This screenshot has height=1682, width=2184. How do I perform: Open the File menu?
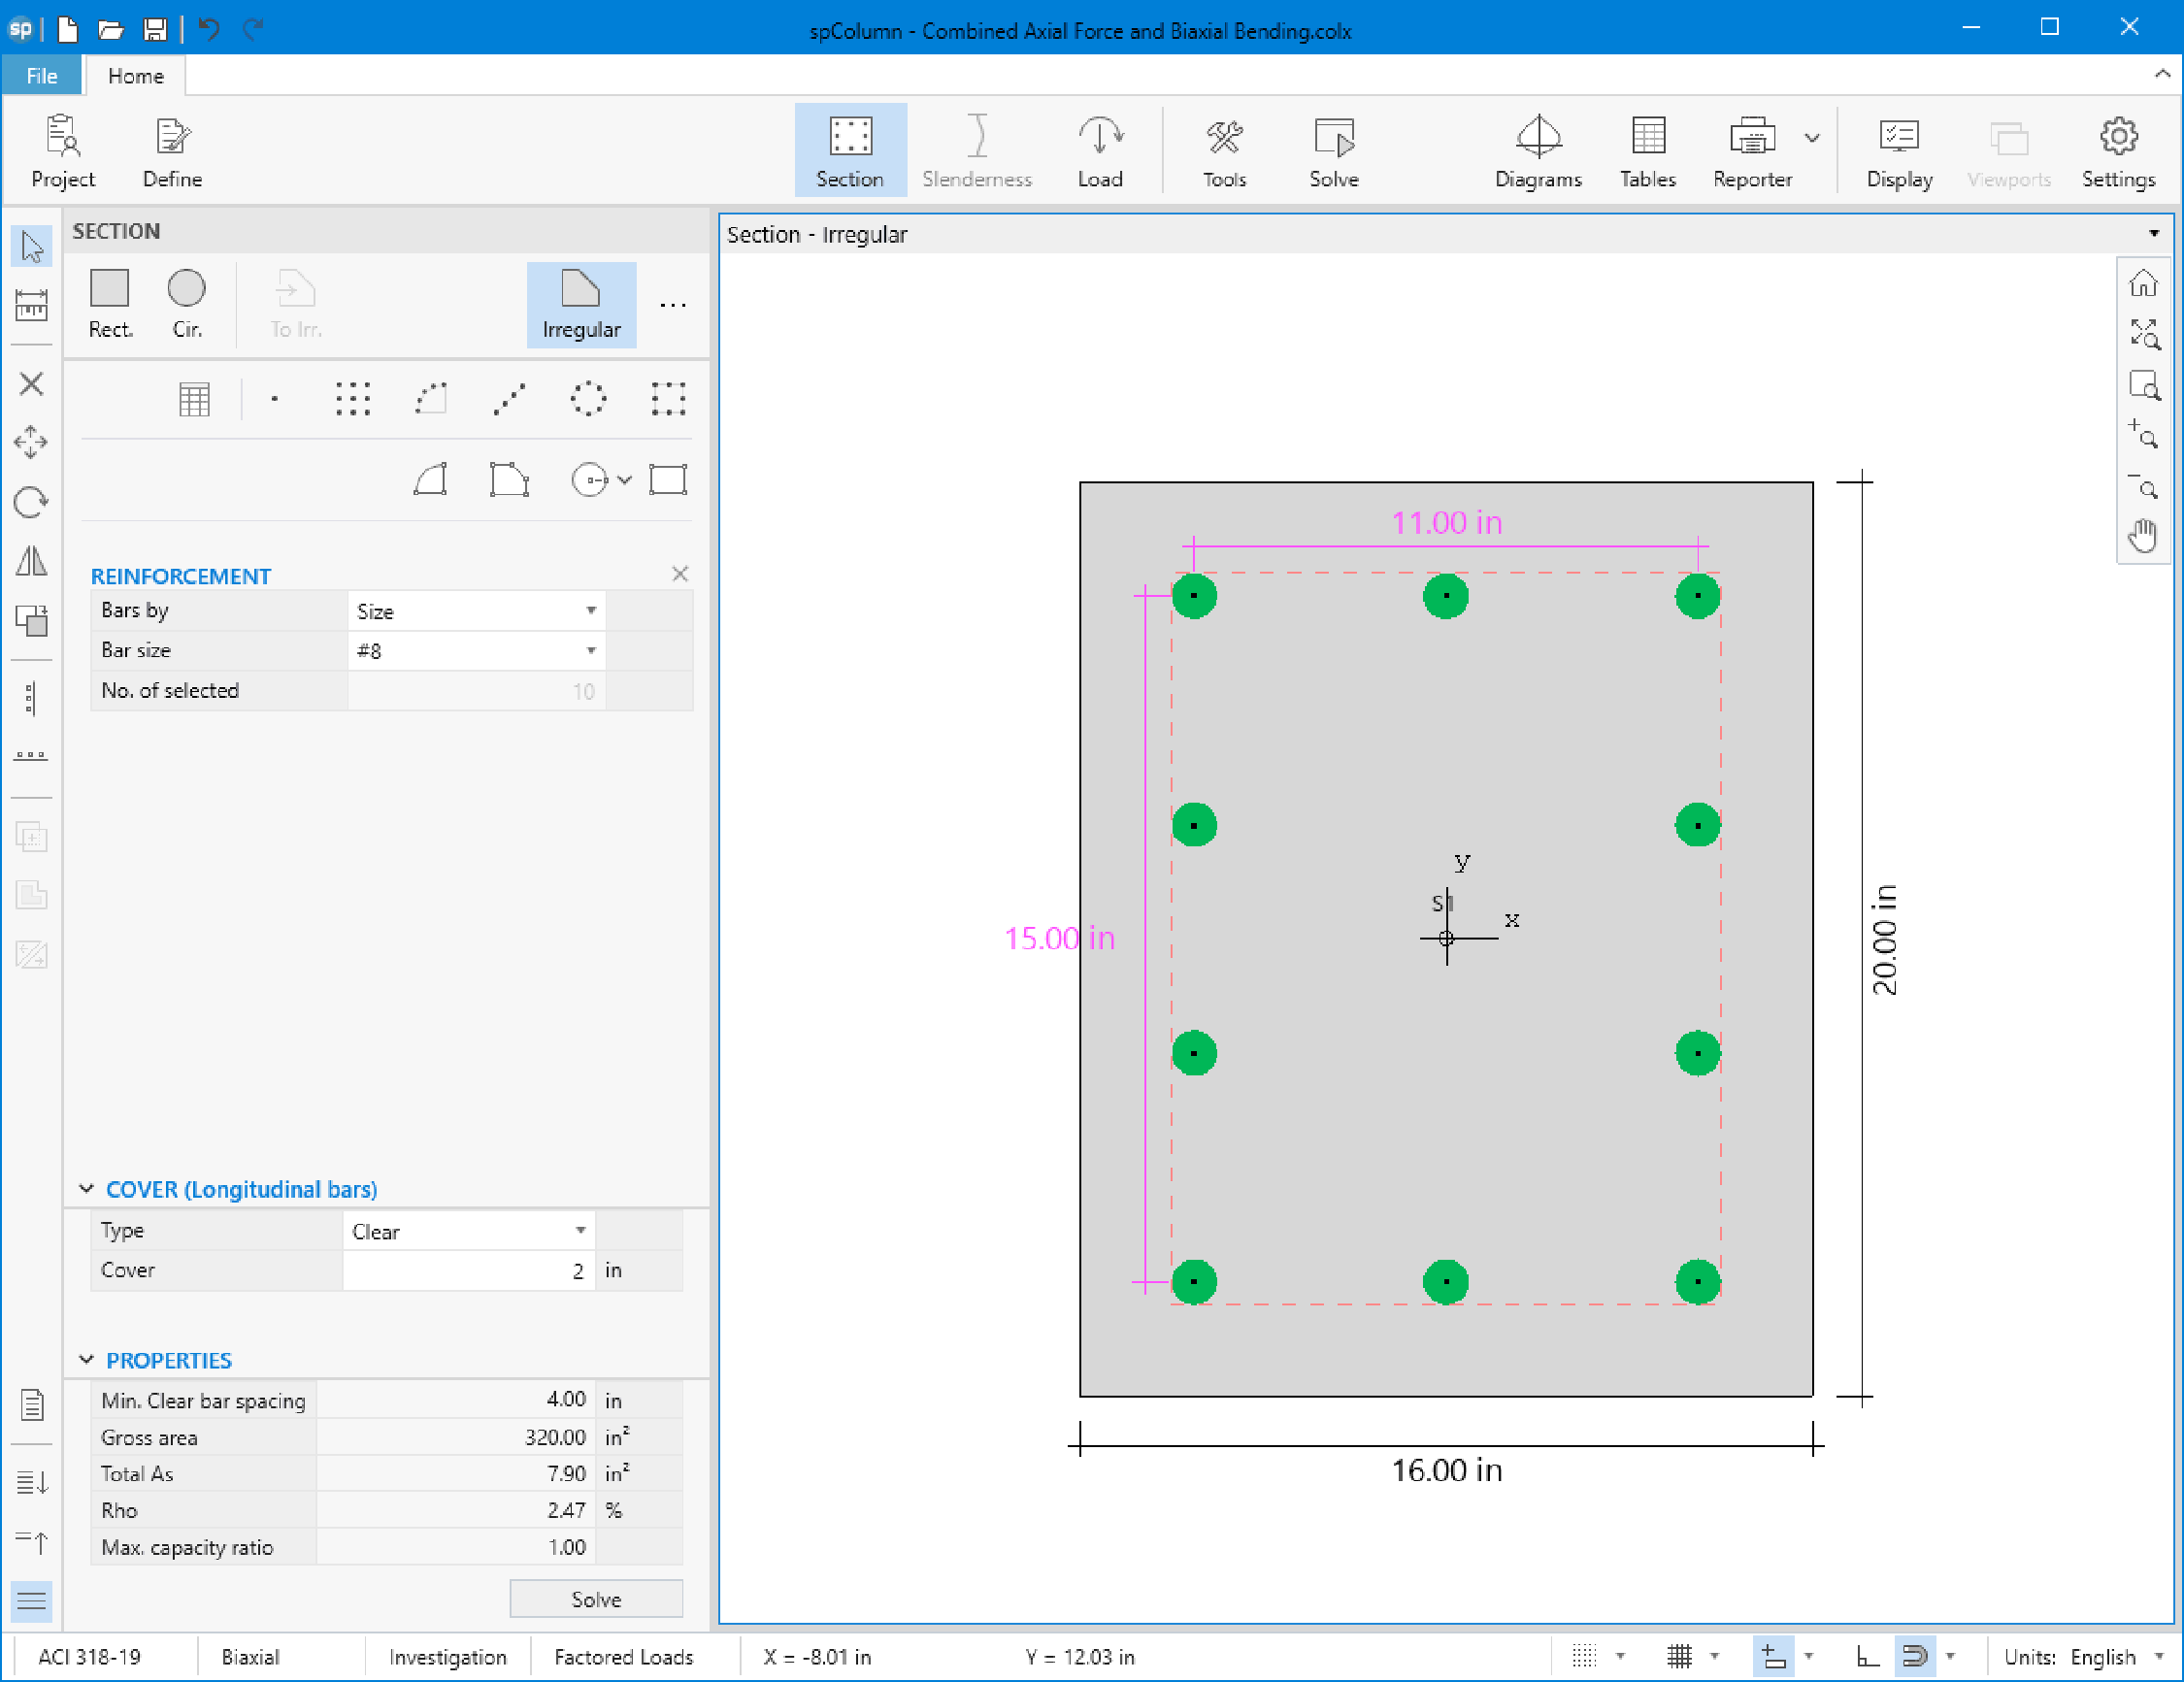pyautogui.click(x=41, y=75)
